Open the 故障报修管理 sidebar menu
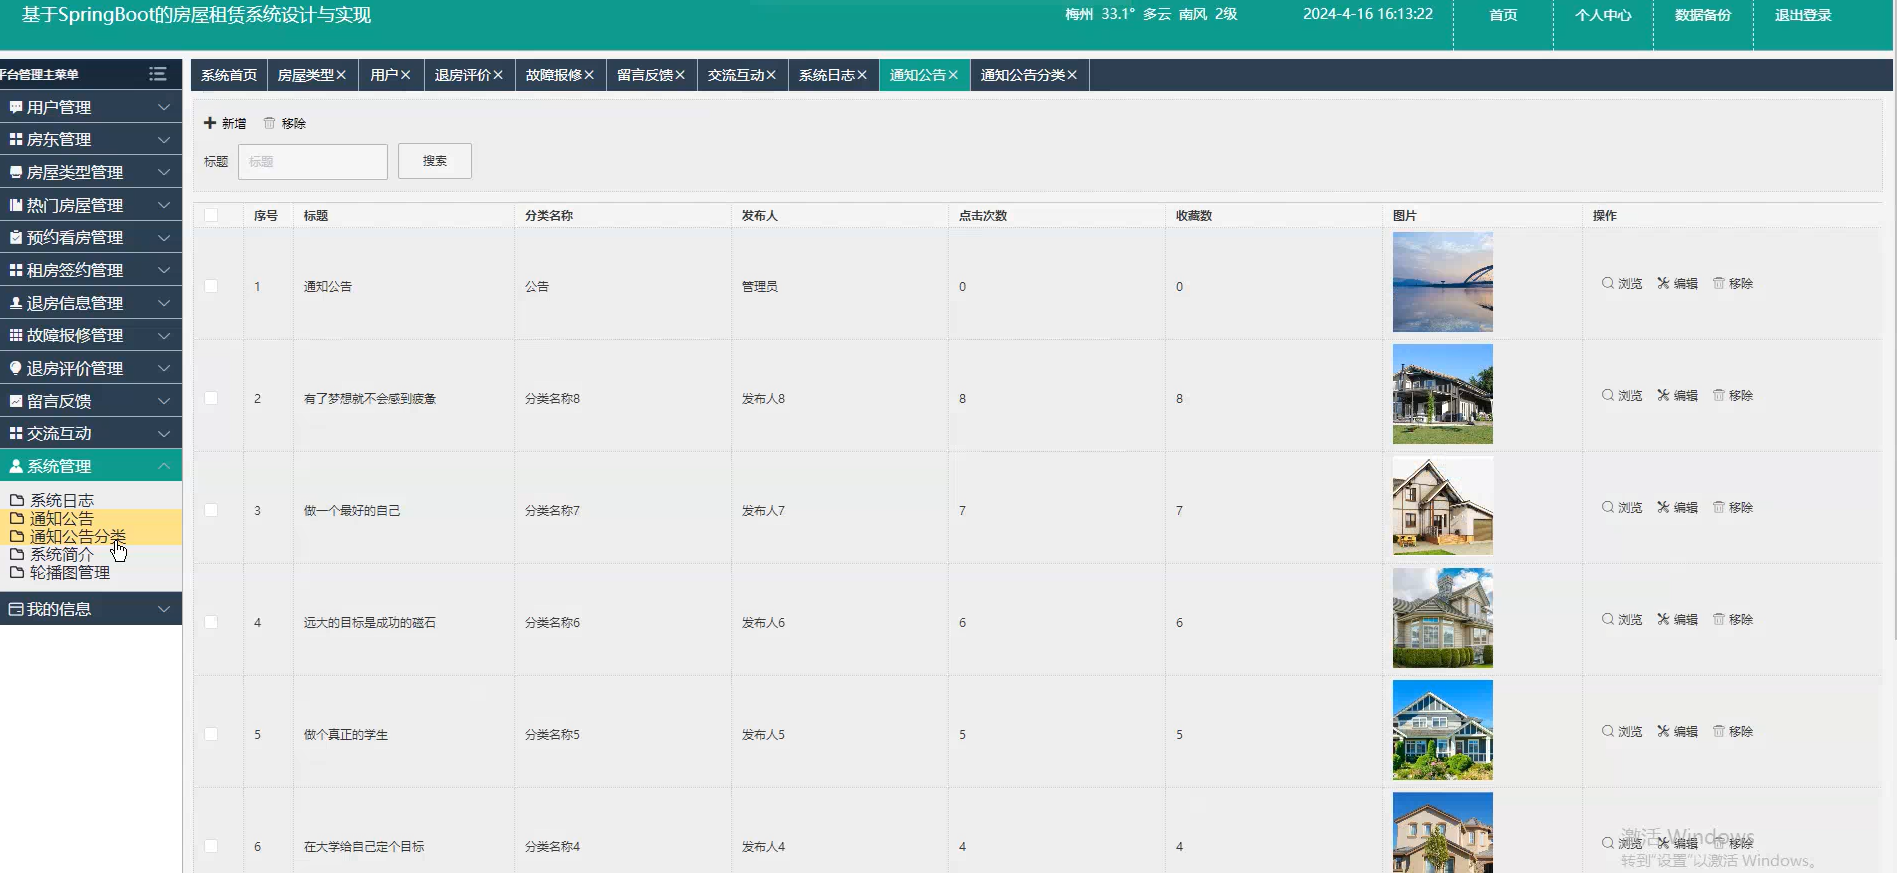The width and height of the screenshot is (1897, 873). point(91,336)
